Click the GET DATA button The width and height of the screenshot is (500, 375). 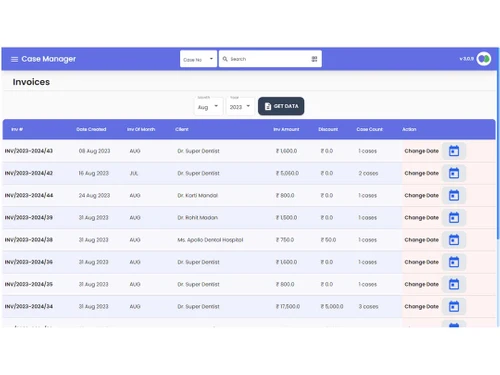coord(281,106)
